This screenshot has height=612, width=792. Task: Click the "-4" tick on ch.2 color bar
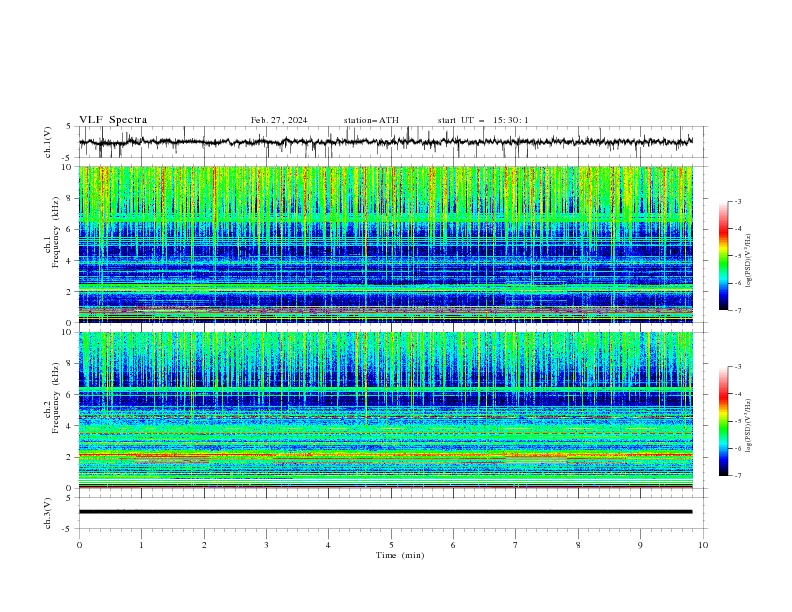[x=738, y=394]
